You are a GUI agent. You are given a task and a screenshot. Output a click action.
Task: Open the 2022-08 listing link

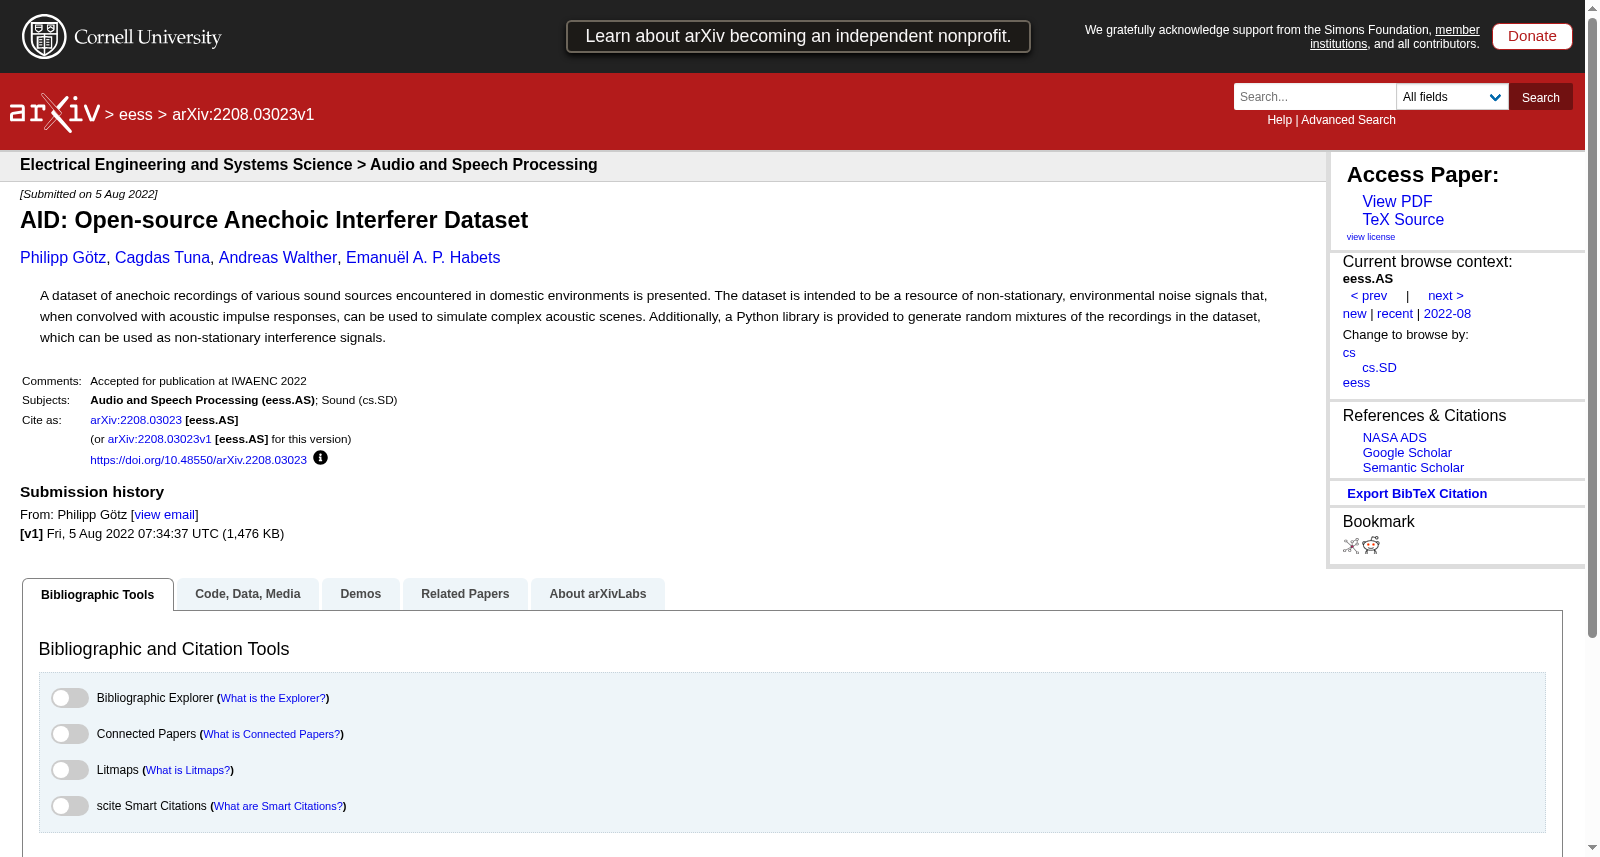(1447, 314)
